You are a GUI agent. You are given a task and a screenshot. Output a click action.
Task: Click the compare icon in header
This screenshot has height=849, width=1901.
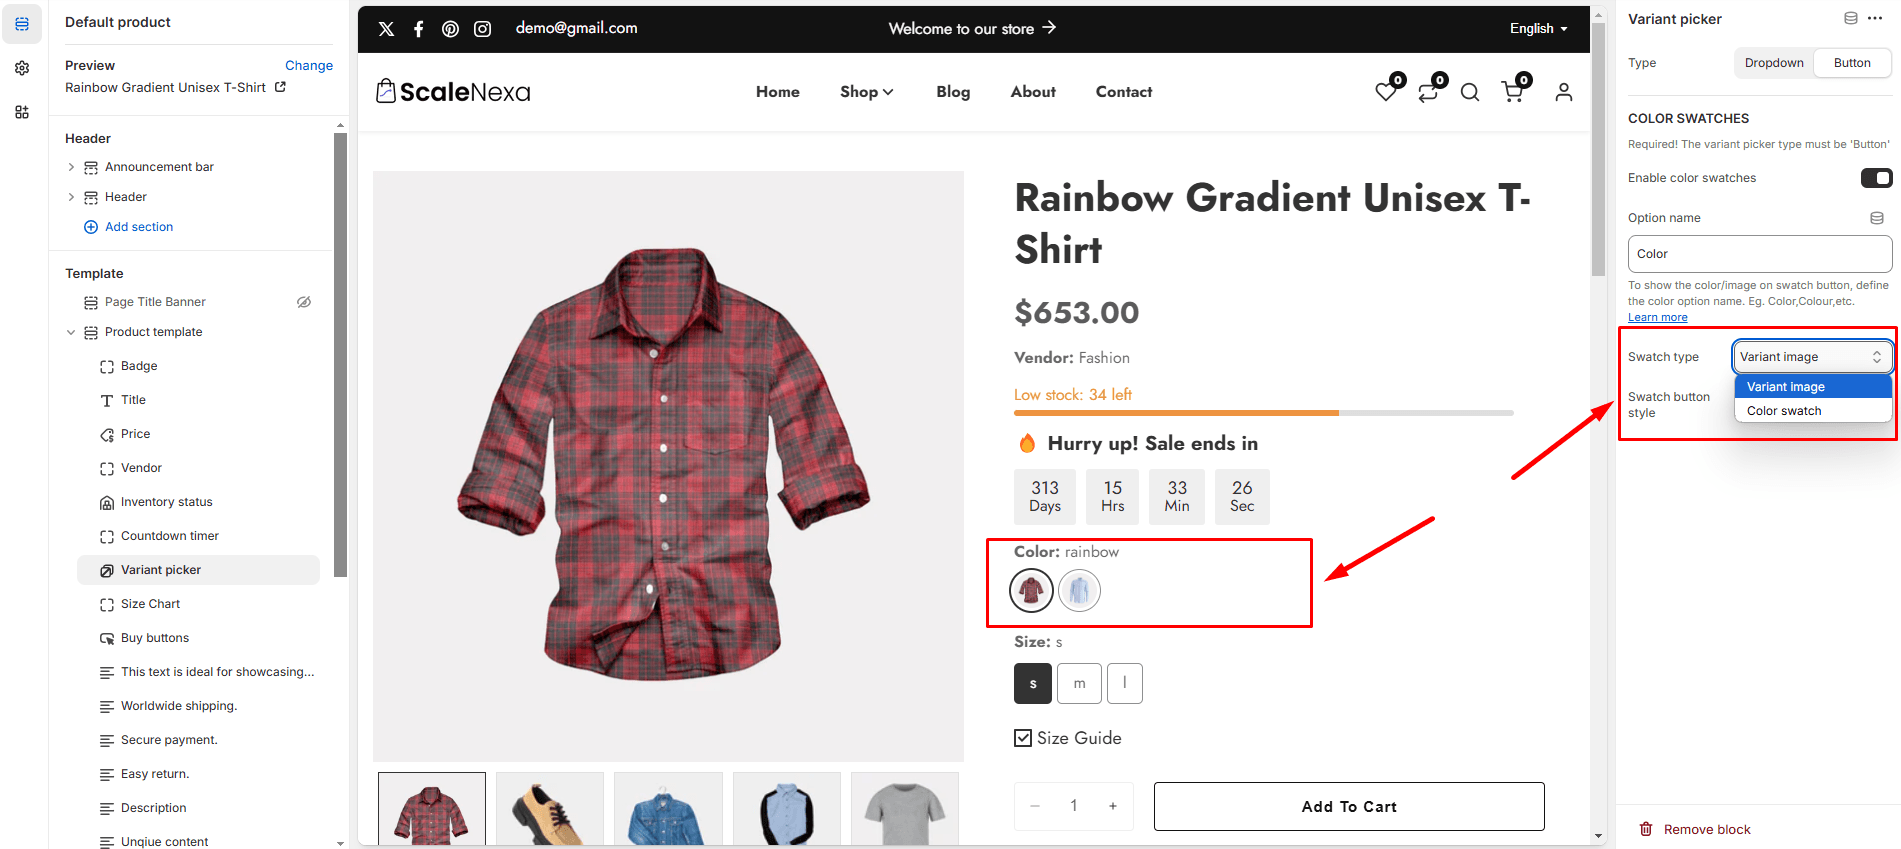tap(1428, 92)
